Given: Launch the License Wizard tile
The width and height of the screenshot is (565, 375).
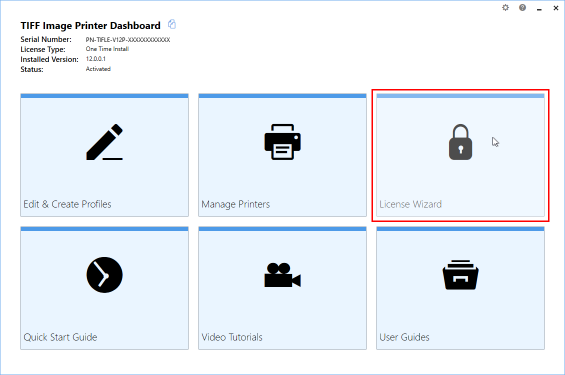Looking at the screenshot, I should pyautogui.click(x=460, y=155).
